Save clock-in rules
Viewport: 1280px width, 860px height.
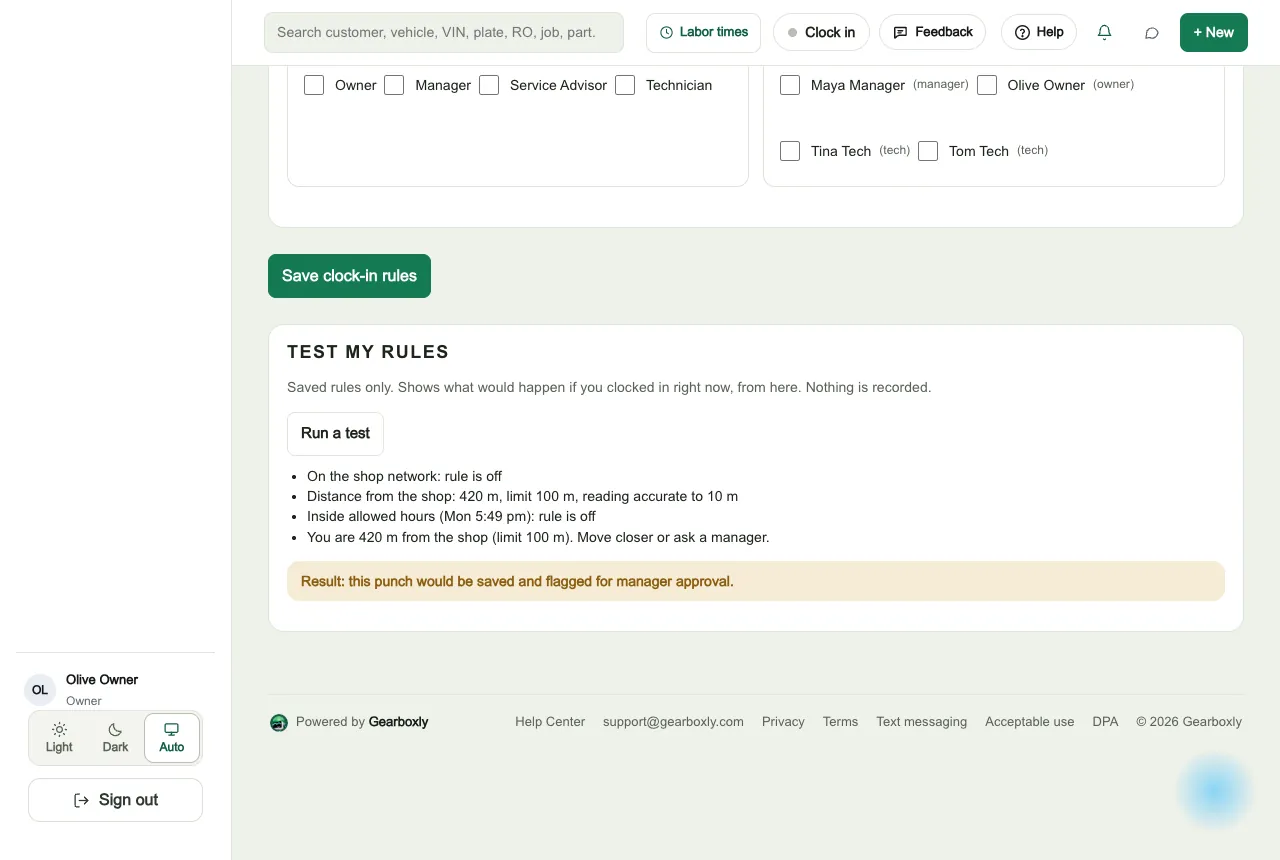(x=349, y=276)
